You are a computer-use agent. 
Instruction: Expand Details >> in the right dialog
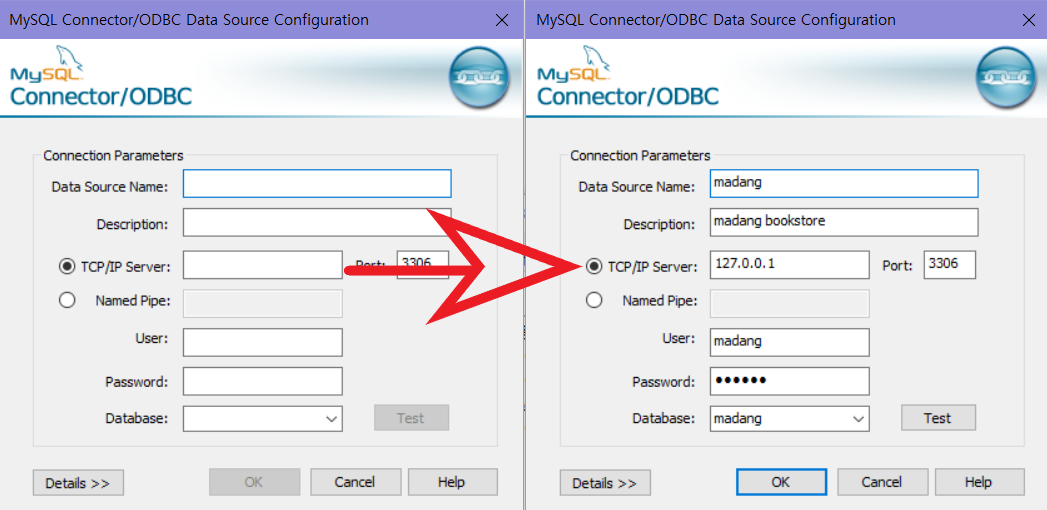click(x=605, y=483)
